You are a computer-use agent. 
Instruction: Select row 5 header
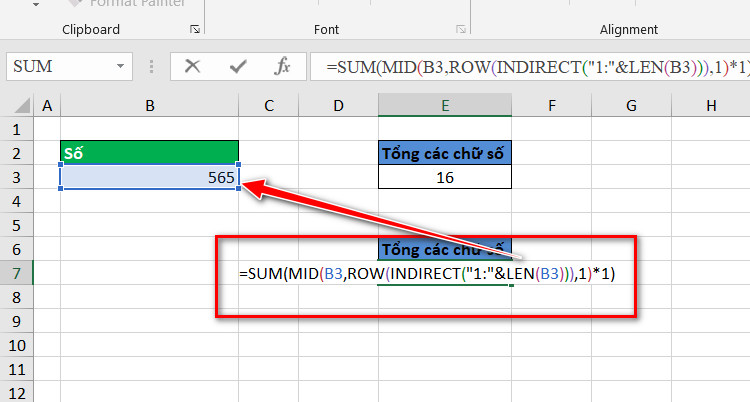pos(17,225)
